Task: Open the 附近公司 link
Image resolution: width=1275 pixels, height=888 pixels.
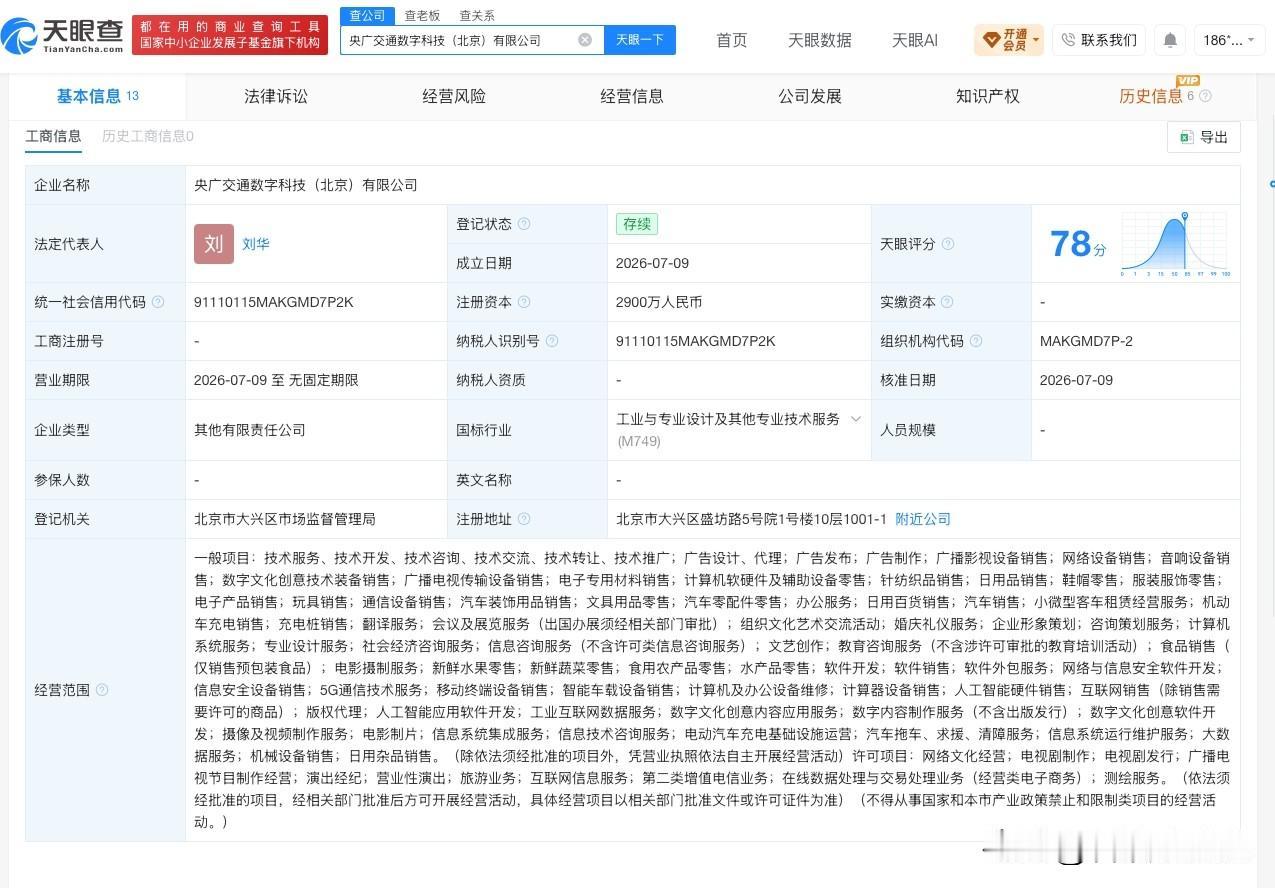Action: pyautogui.click(x=923, y=519)
